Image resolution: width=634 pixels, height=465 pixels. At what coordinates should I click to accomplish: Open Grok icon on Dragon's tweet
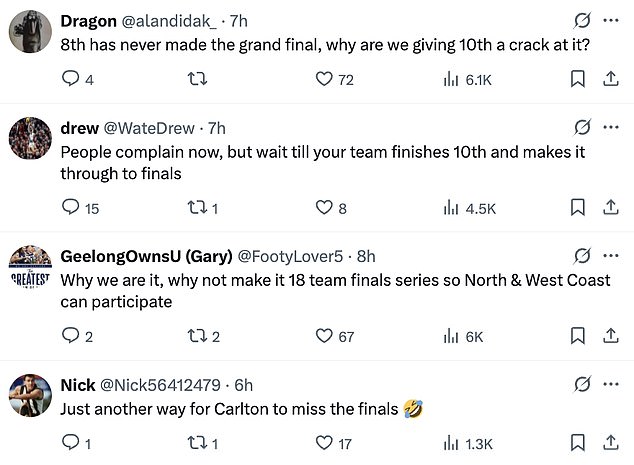(581, 20)
